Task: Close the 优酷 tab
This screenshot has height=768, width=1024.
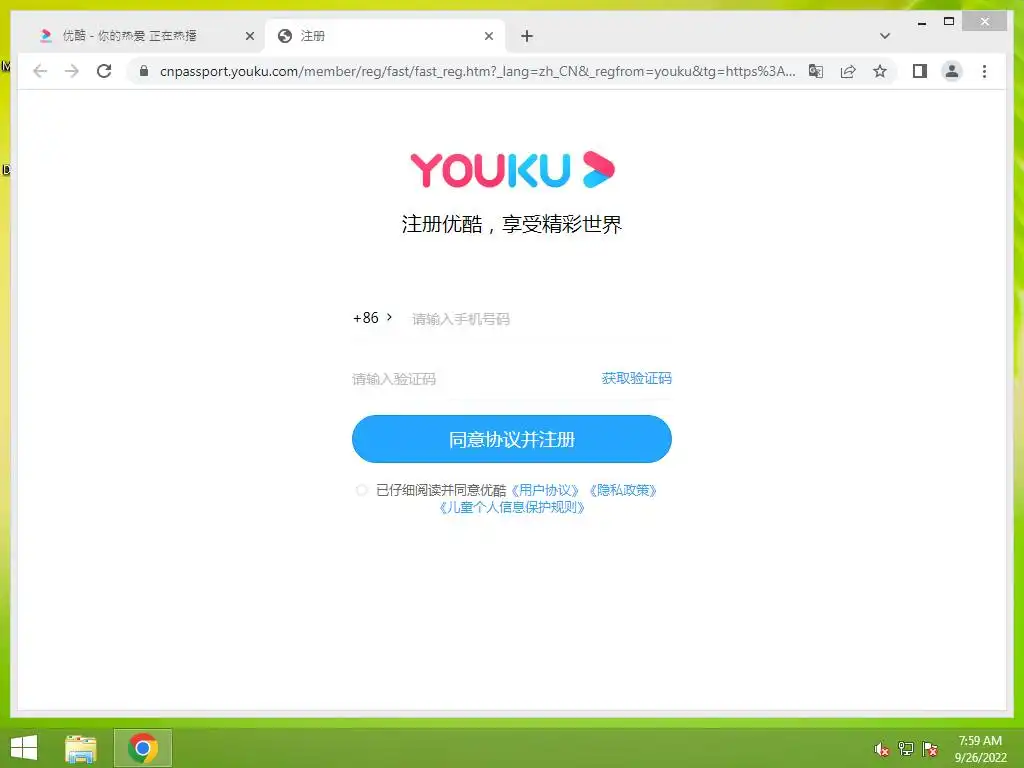Action: 249,36
